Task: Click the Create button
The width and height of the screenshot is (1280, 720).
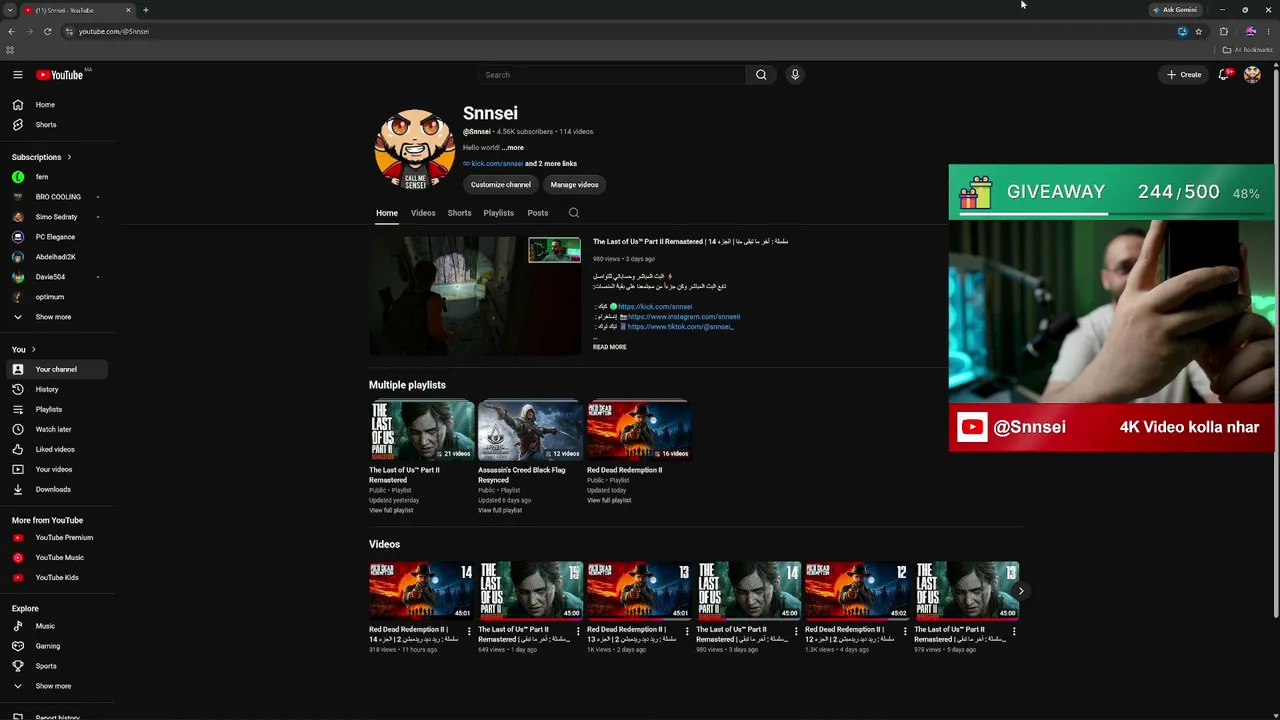Action: (x=1184, y=75)
